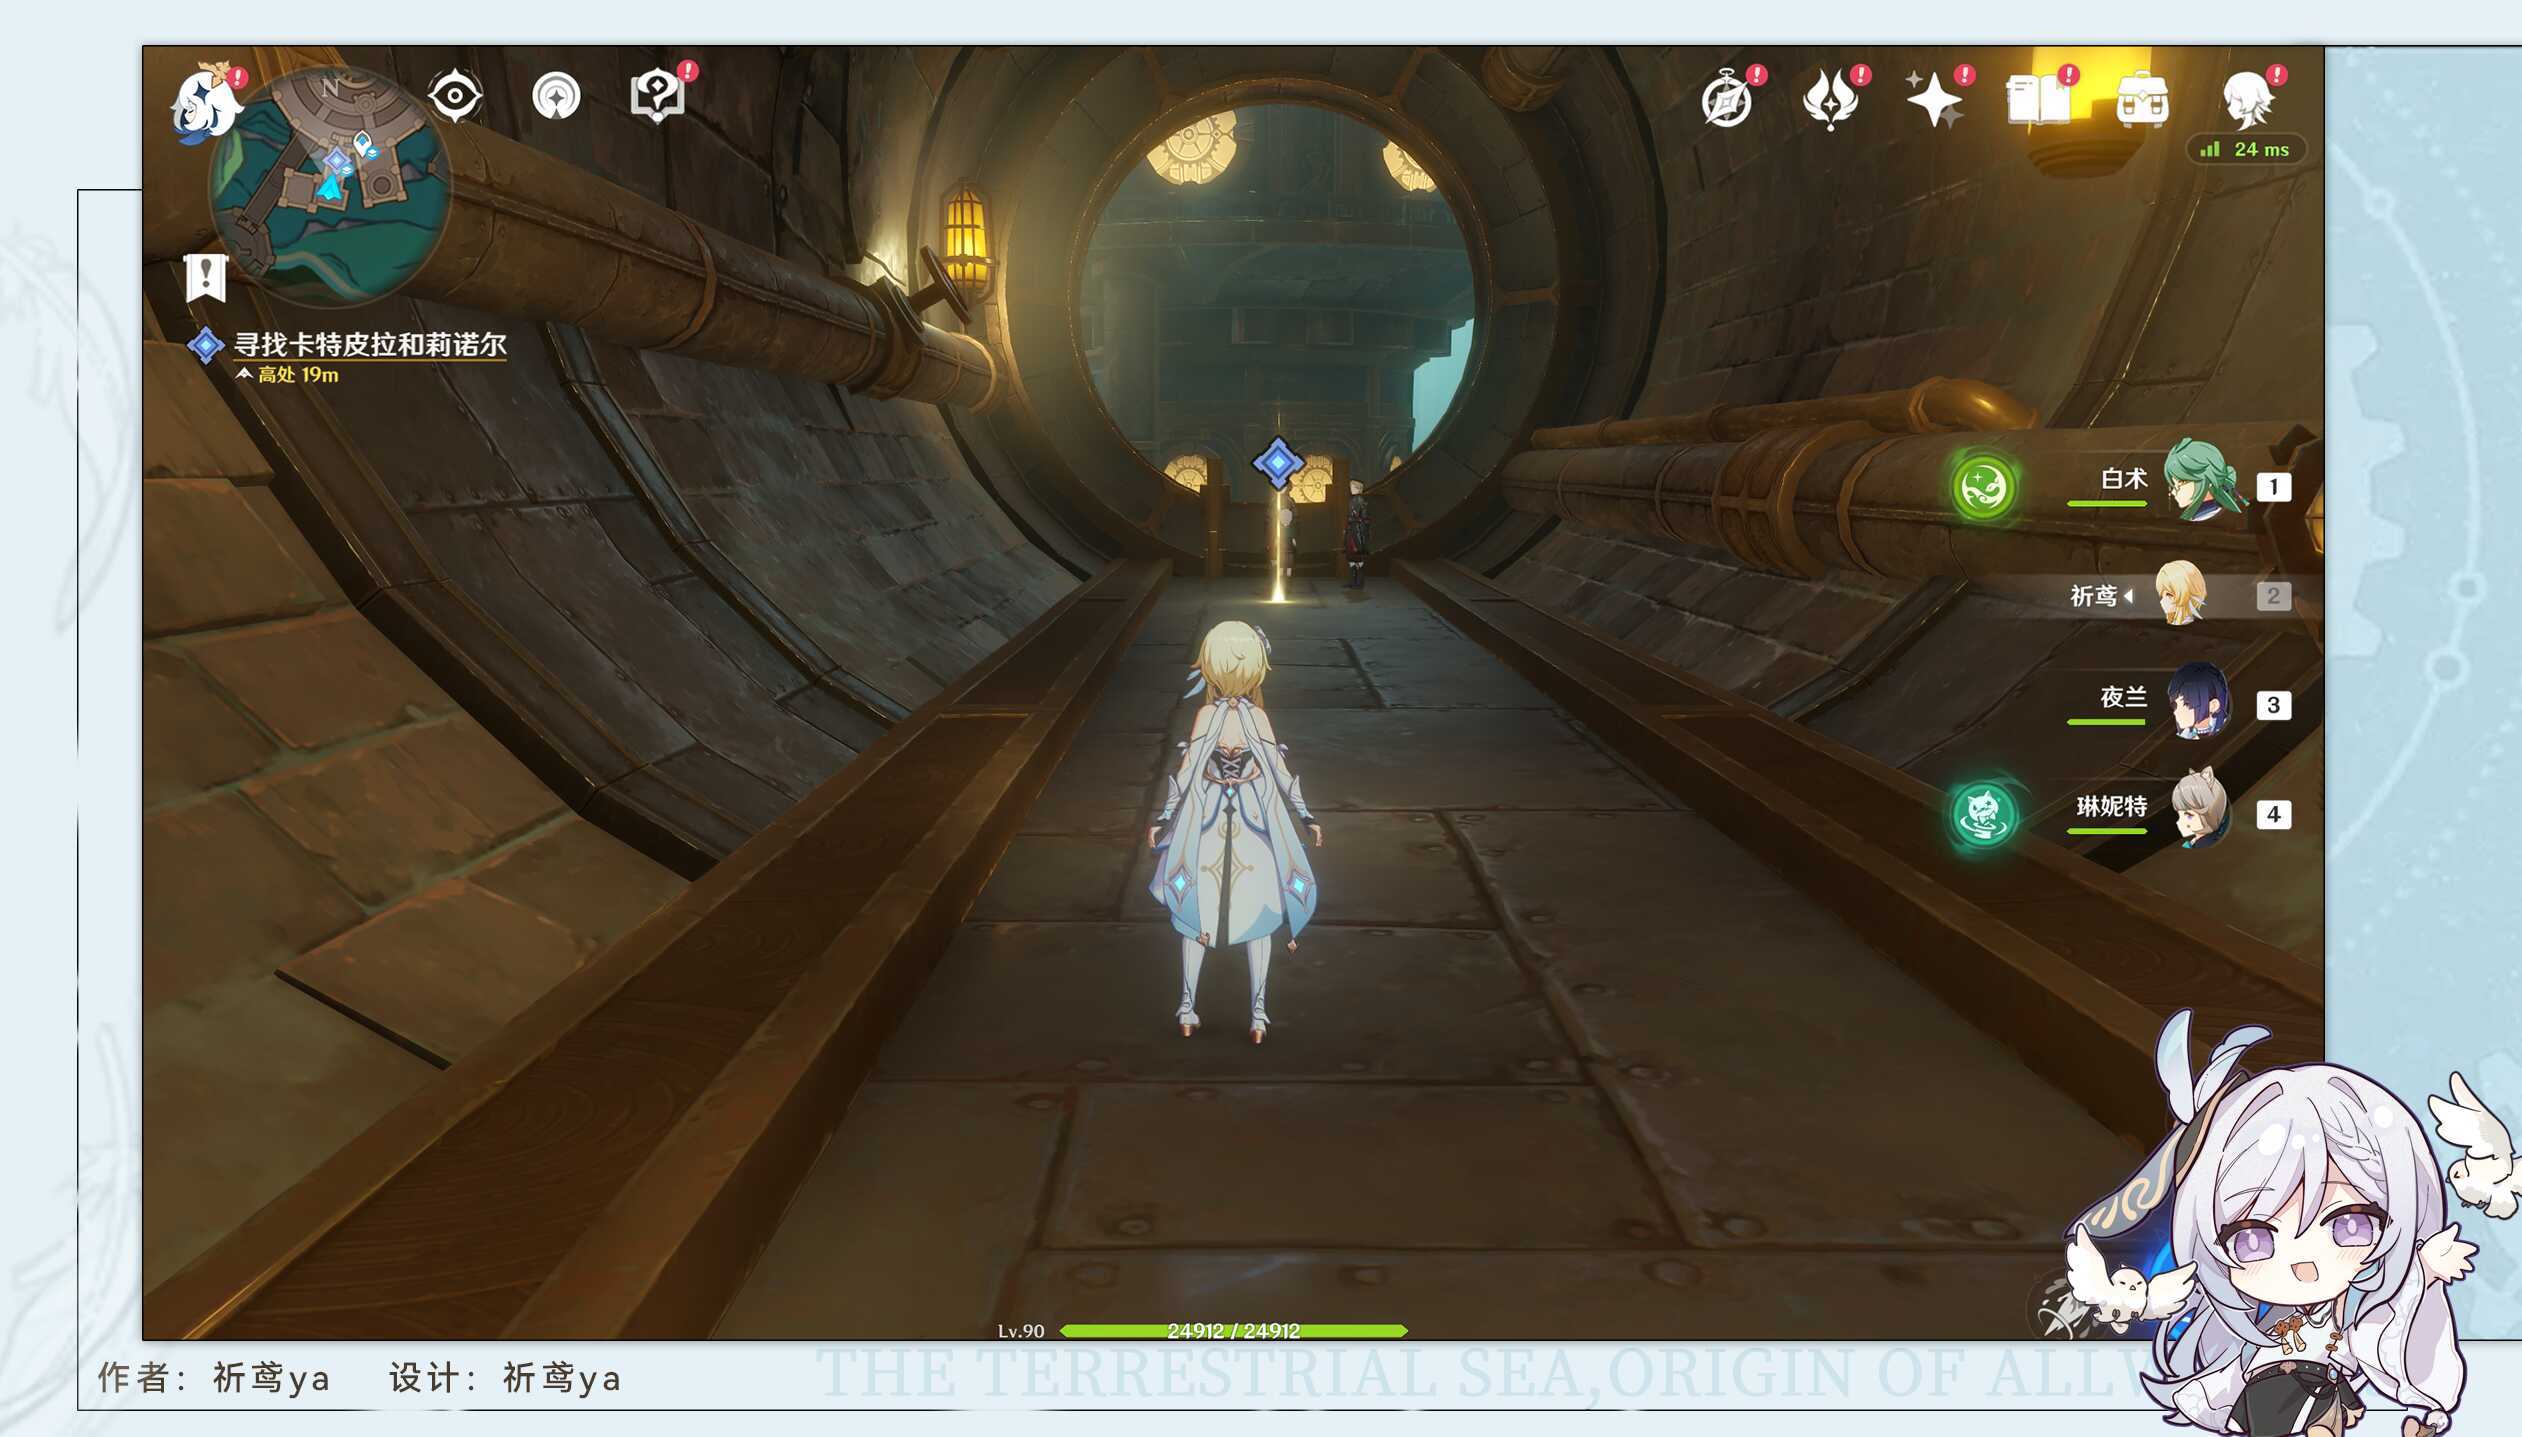
Task: Click the blue quest waypoint marker in the tunnel
Action: click(x=1278, y=462)
